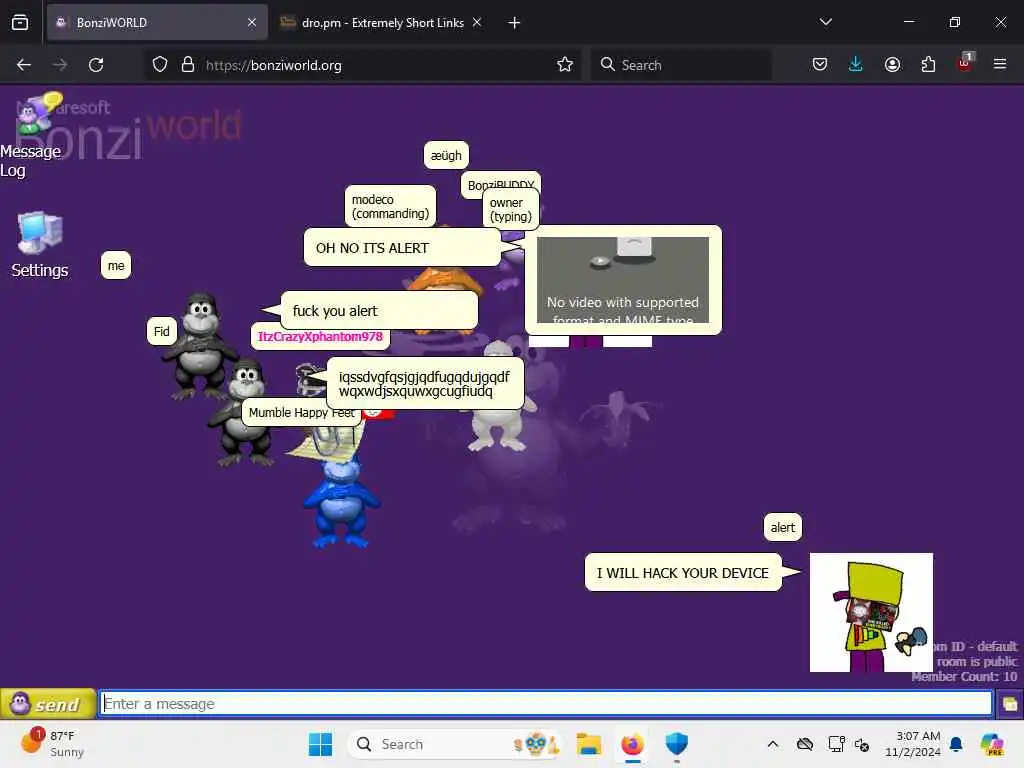This screenshot has height=768, width=1024.
Task: Select the 'alert' name tag
Action: (x=782, y=528)
